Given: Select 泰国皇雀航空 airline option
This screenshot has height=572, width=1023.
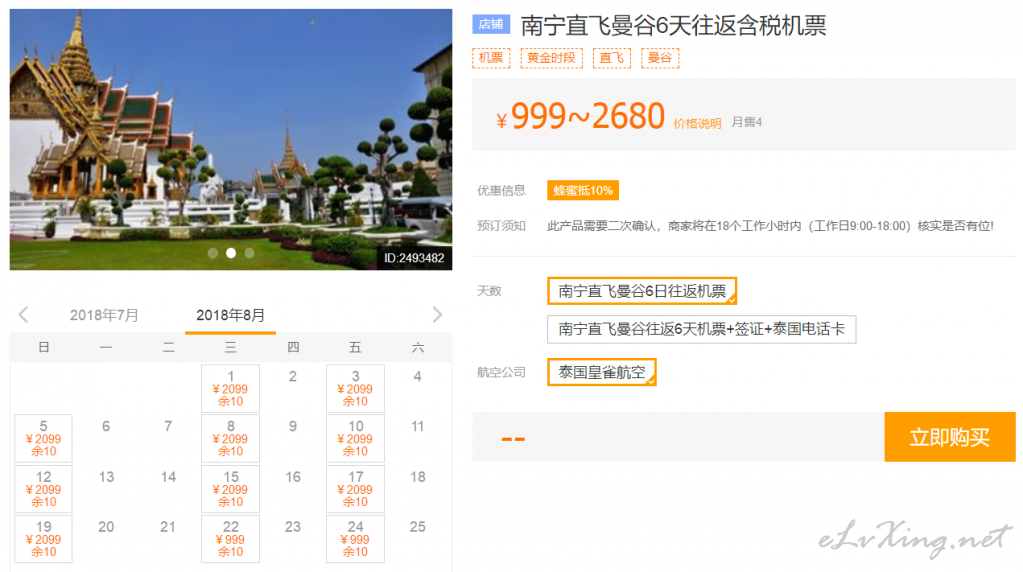Looking at the screenshot, I should (602, 372).
